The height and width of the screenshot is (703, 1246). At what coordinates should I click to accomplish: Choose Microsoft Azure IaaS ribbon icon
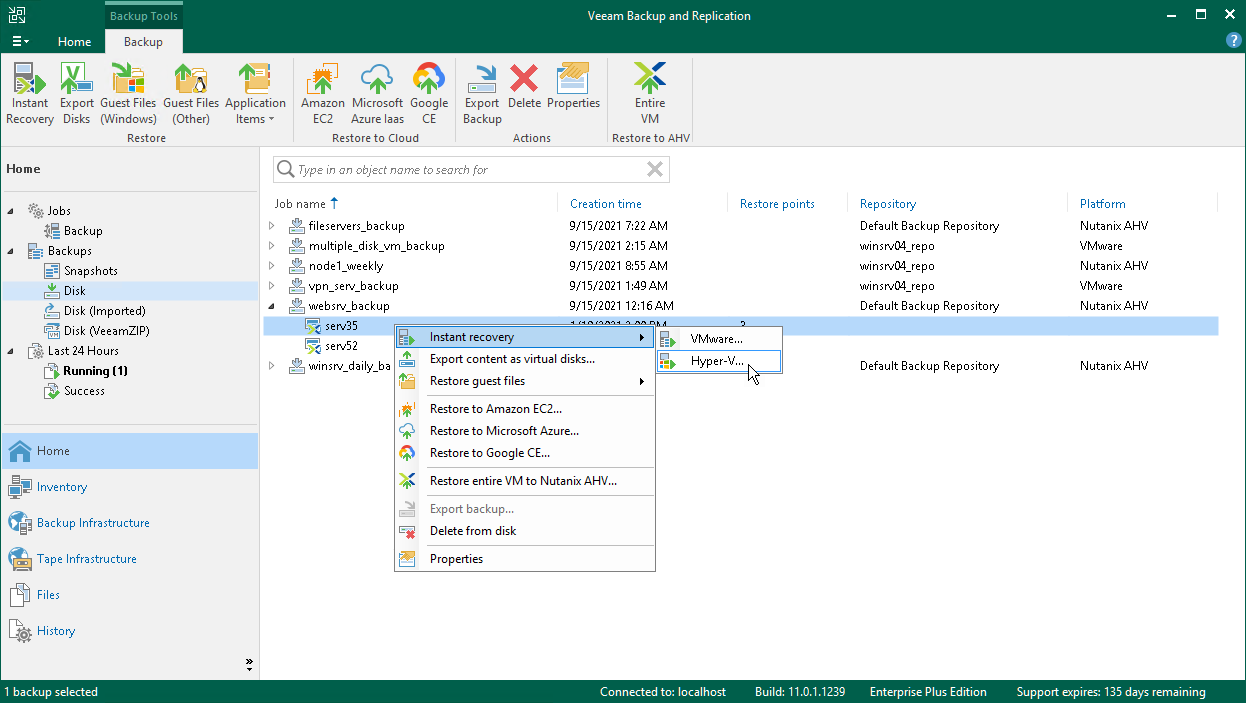click(378, 93)
